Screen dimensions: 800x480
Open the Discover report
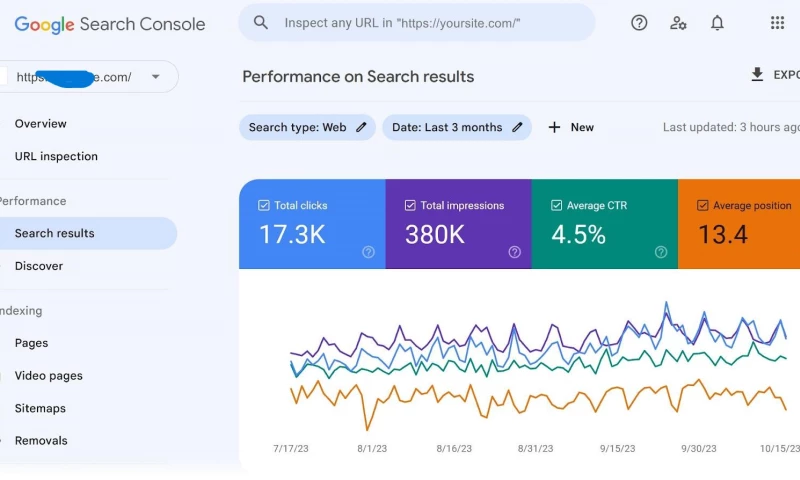[39, 266]
